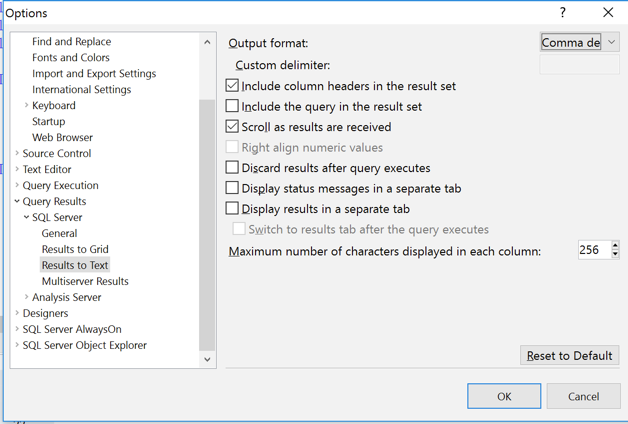
Task: Collapse the Query Results node
Action: point(17,201)
